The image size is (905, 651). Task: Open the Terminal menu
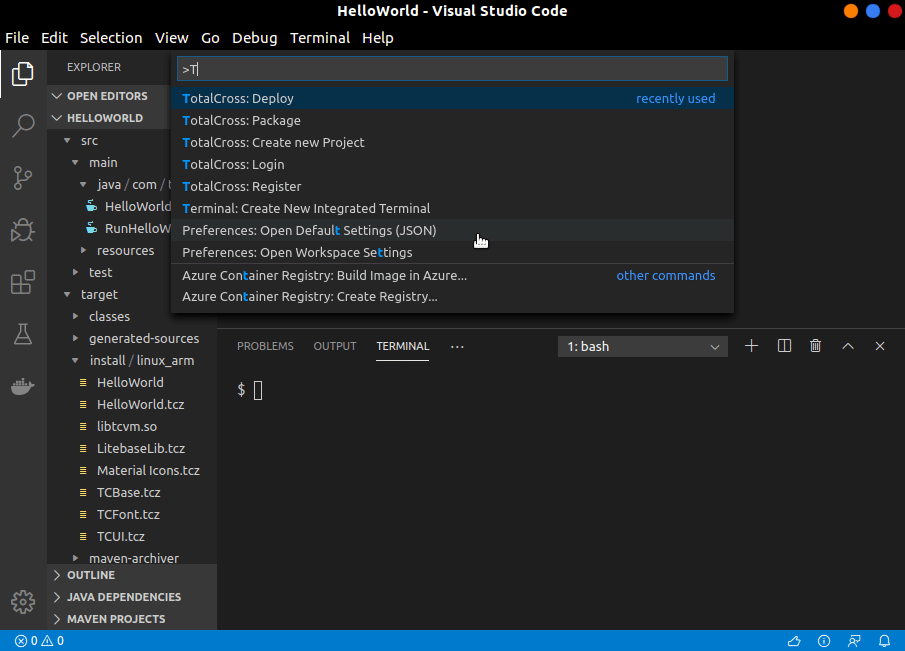pyautogui.click(x=320, y=38)
